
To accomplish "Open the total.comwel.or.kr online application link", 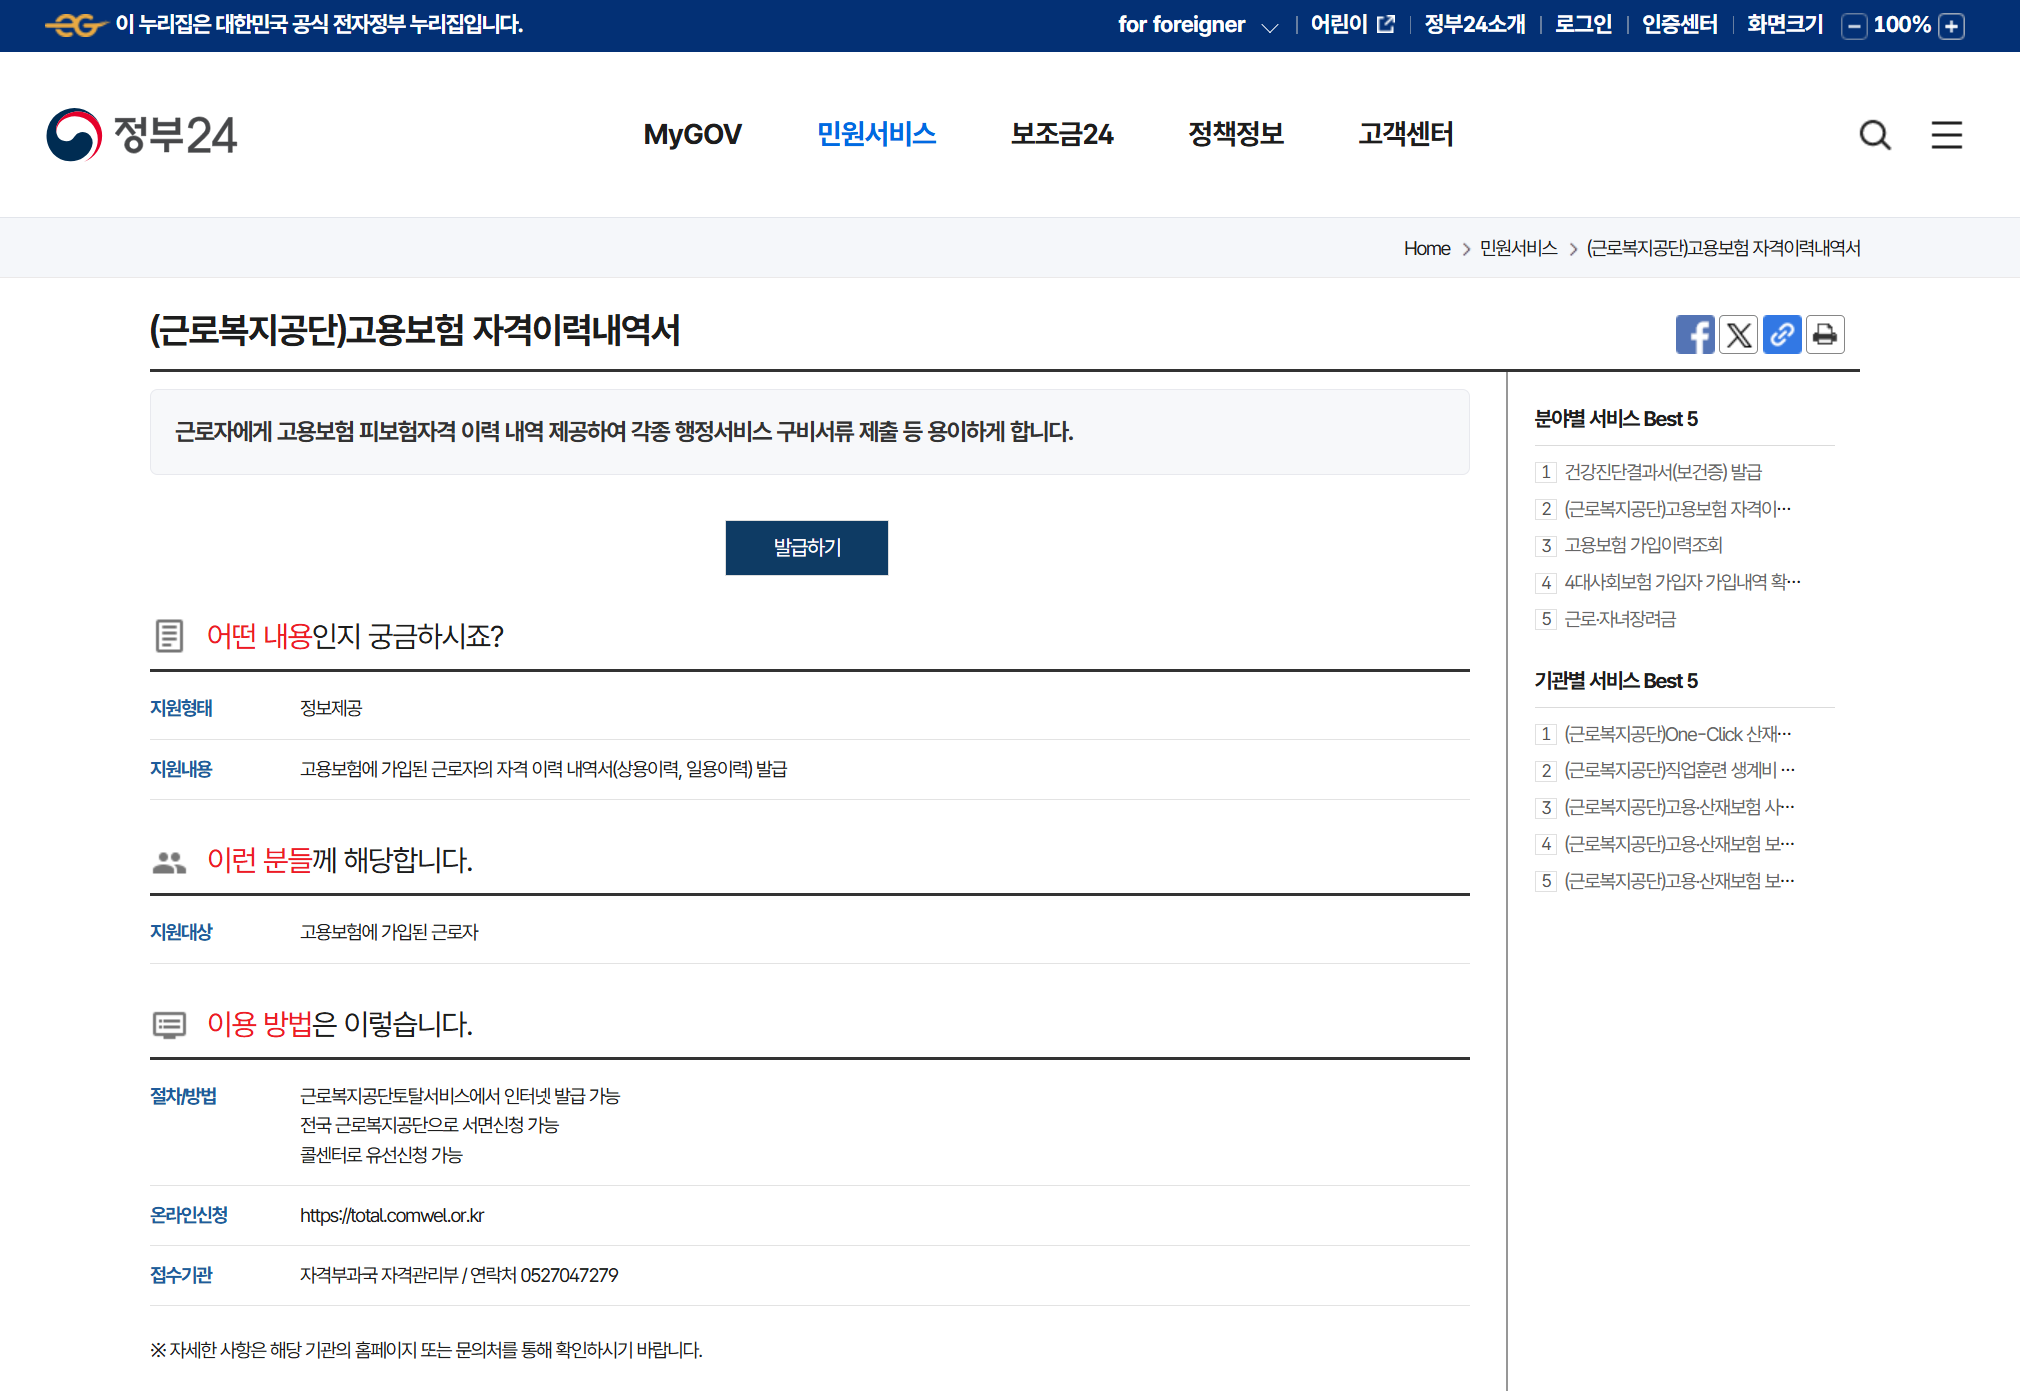I will click(392, 1215).
